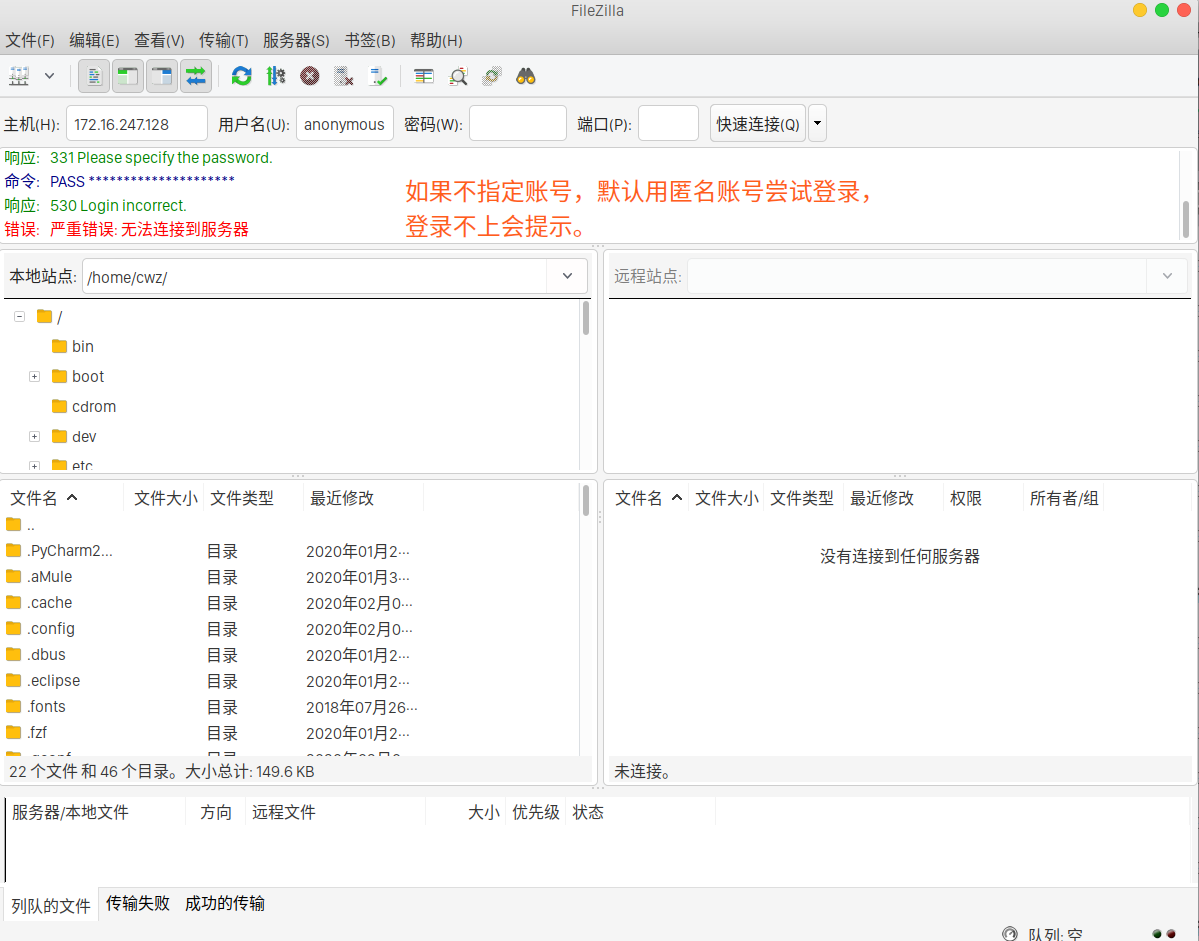The image size is (1199, 941).
Task: Select the .PyCharm2... folder row
Action: (291, 551)
